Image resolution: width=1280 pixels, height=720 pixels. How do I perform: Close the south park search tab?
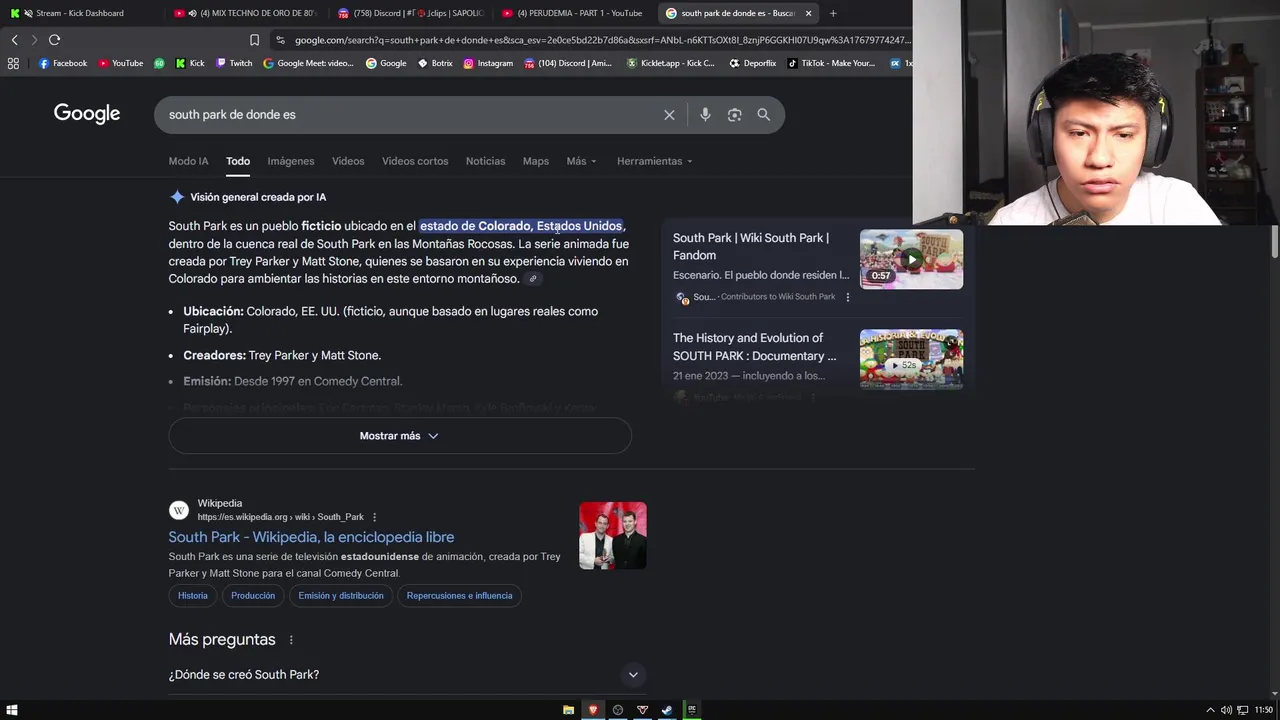coord(808,13)
